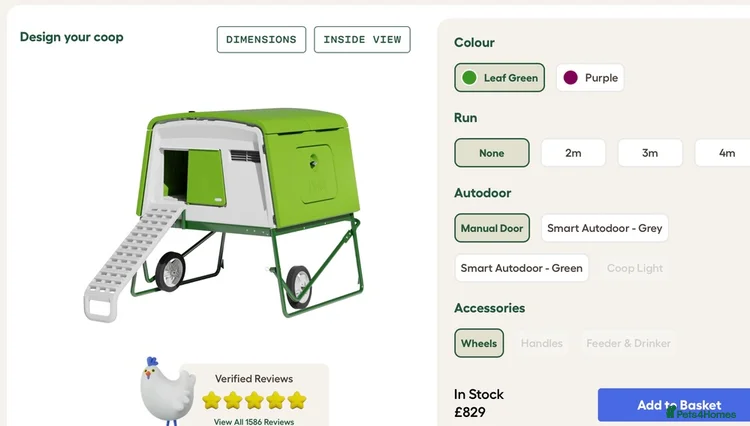This screenshot has width=750, height=426.
Task: Click the five-star rating icons
Action: (254, 400)
